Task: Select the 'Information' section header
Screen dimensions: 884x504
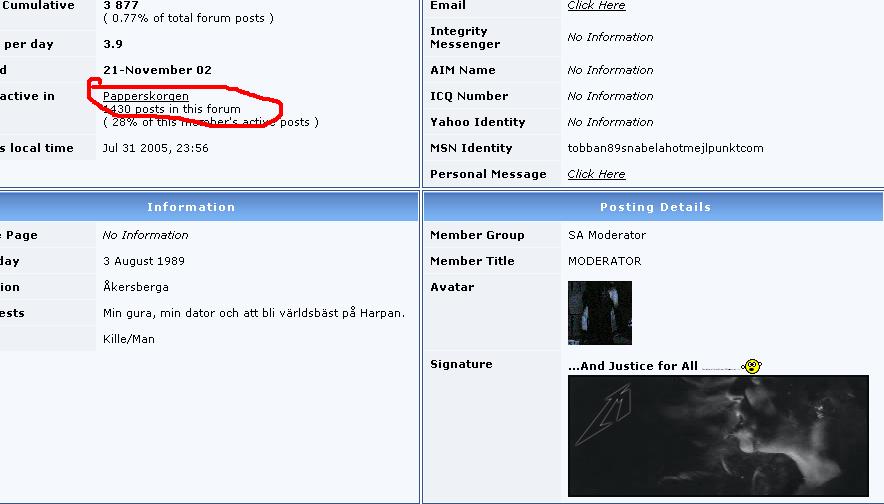Action: click(x=191, y=207)
